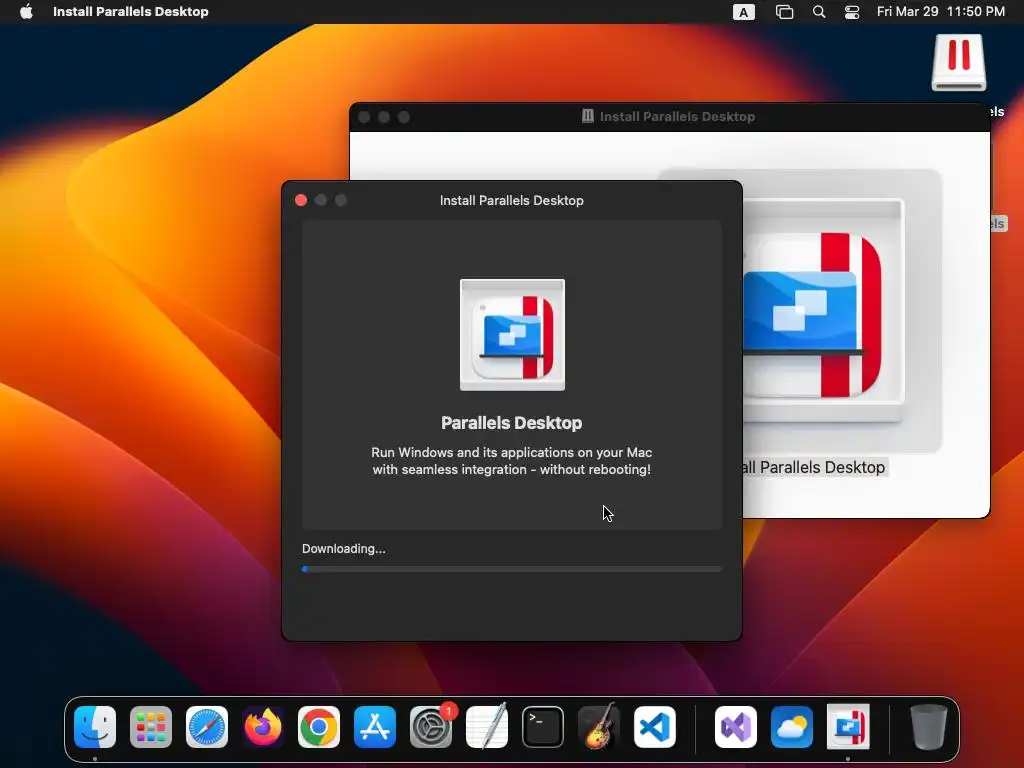This screenshot has width=1024, height=768.
Task: Click the date and time clock
Action: (x=940, y=11)
